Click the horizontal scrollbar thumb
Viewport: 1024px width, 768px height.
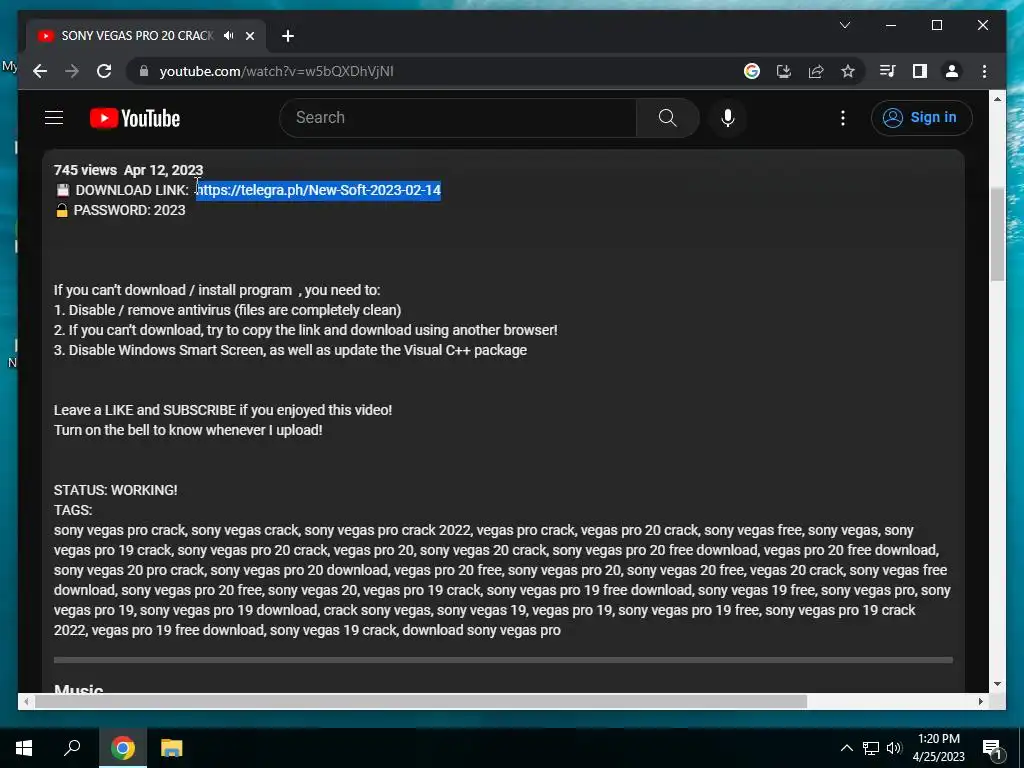point(421,701)
